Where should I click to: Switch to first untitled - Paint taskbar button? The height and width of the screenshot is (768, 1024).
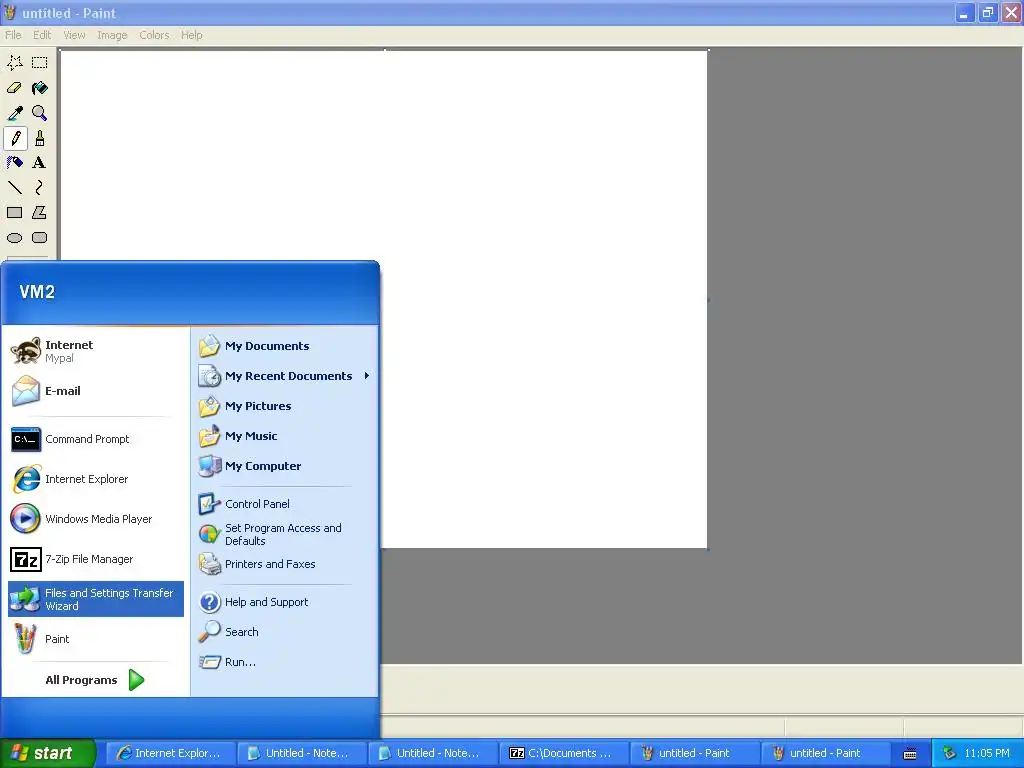tap(694, 753)
